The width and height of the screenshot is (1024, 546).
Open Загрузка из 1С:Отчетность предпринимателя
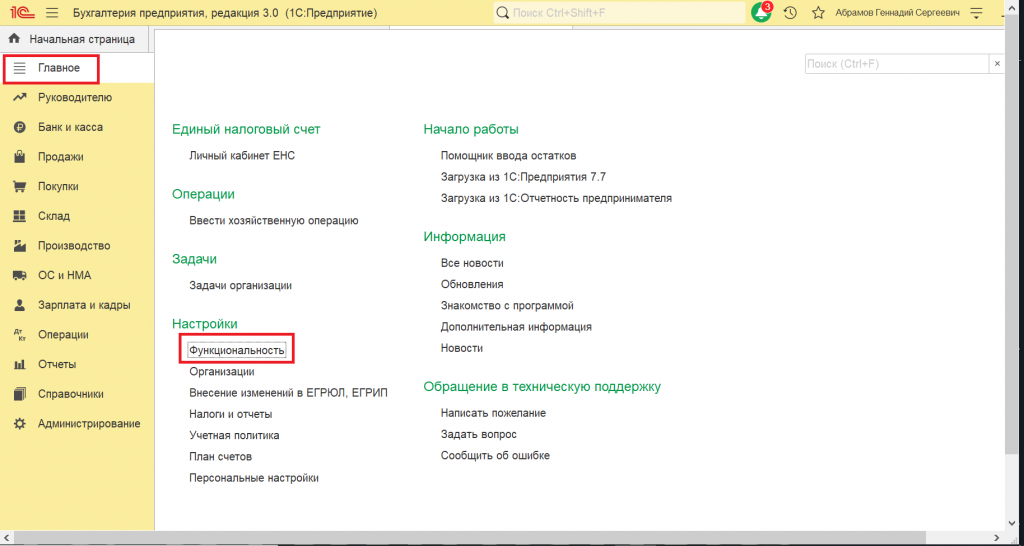[x=556, y=199]
